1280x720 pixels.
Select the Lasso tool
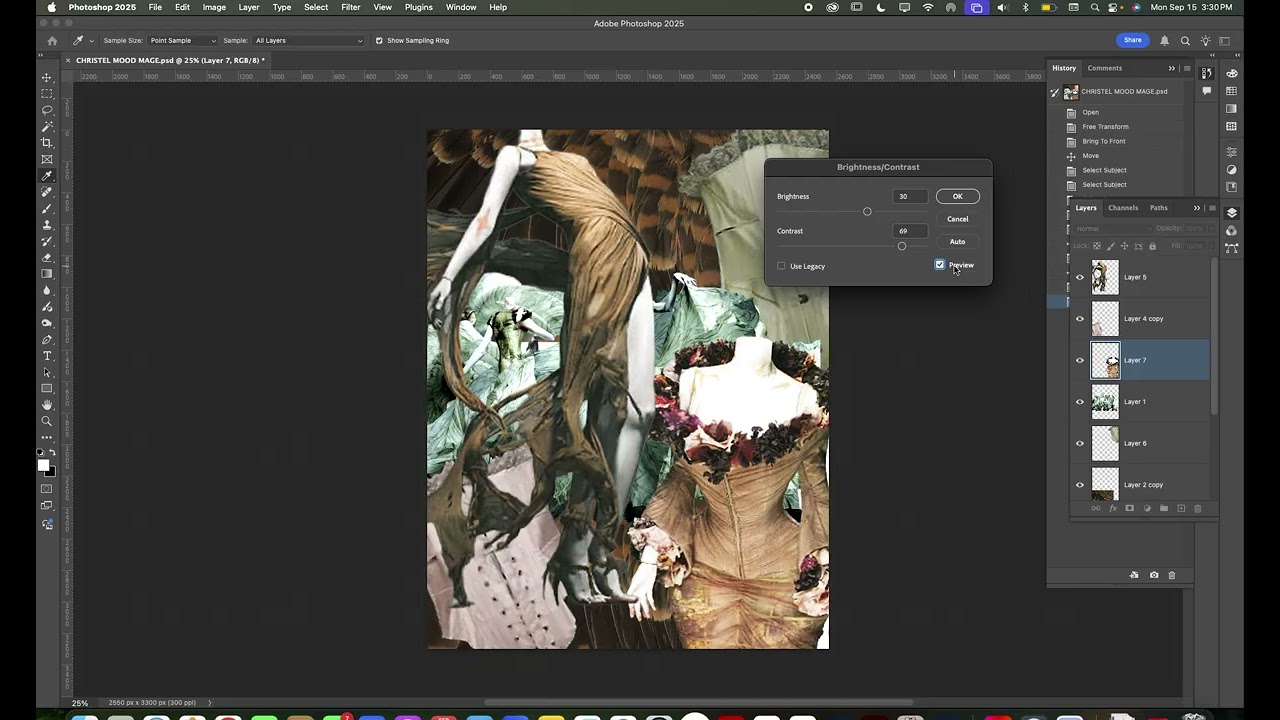[46, 109]
